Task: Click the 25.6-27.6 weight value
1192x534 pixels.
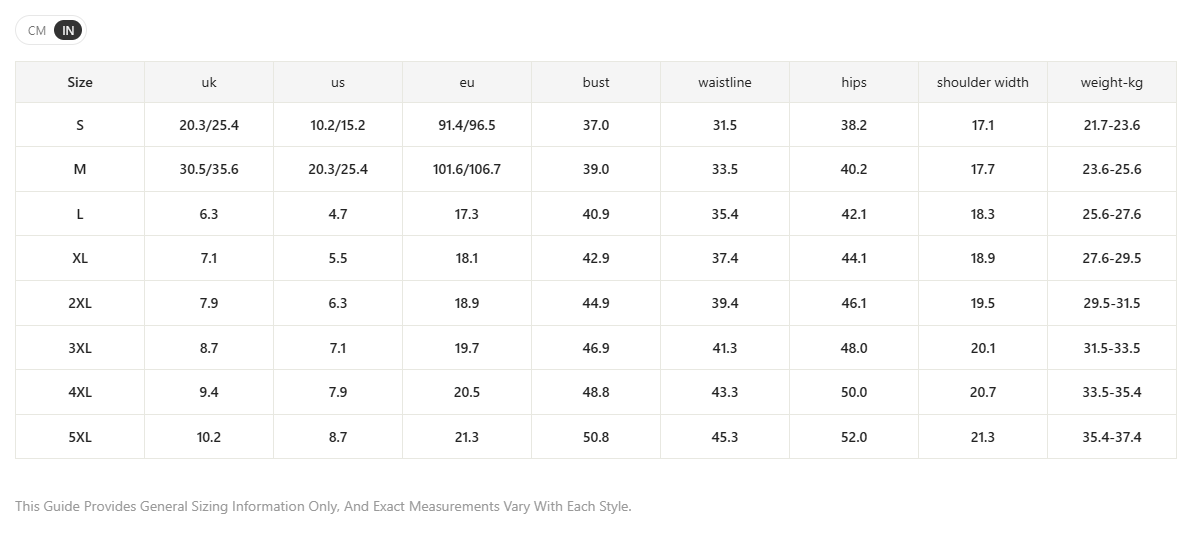Action: (x=1111, y=214)
